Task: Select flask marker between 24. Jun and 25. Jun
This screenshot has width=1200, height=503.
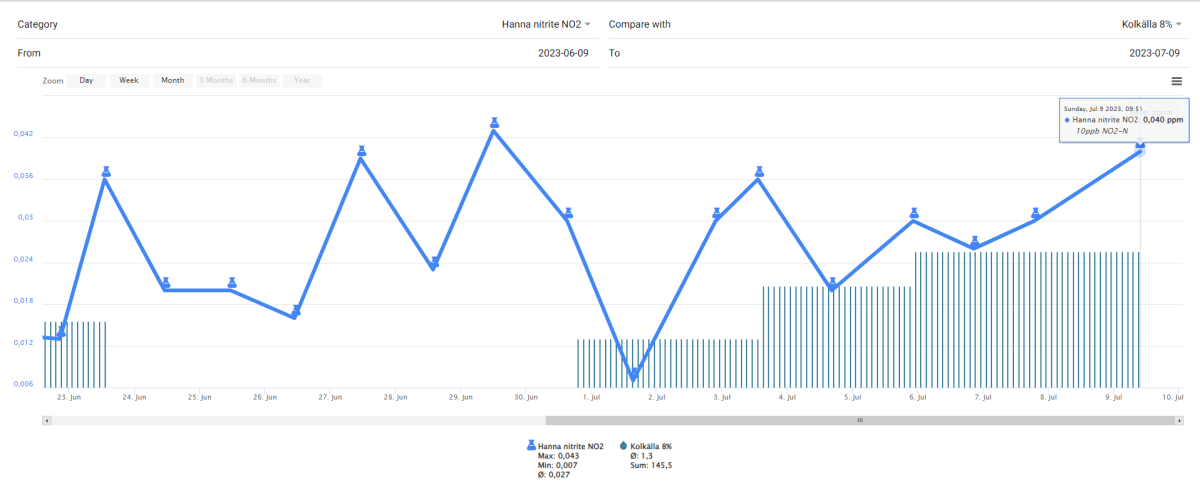Action: [x=166, y=283]
